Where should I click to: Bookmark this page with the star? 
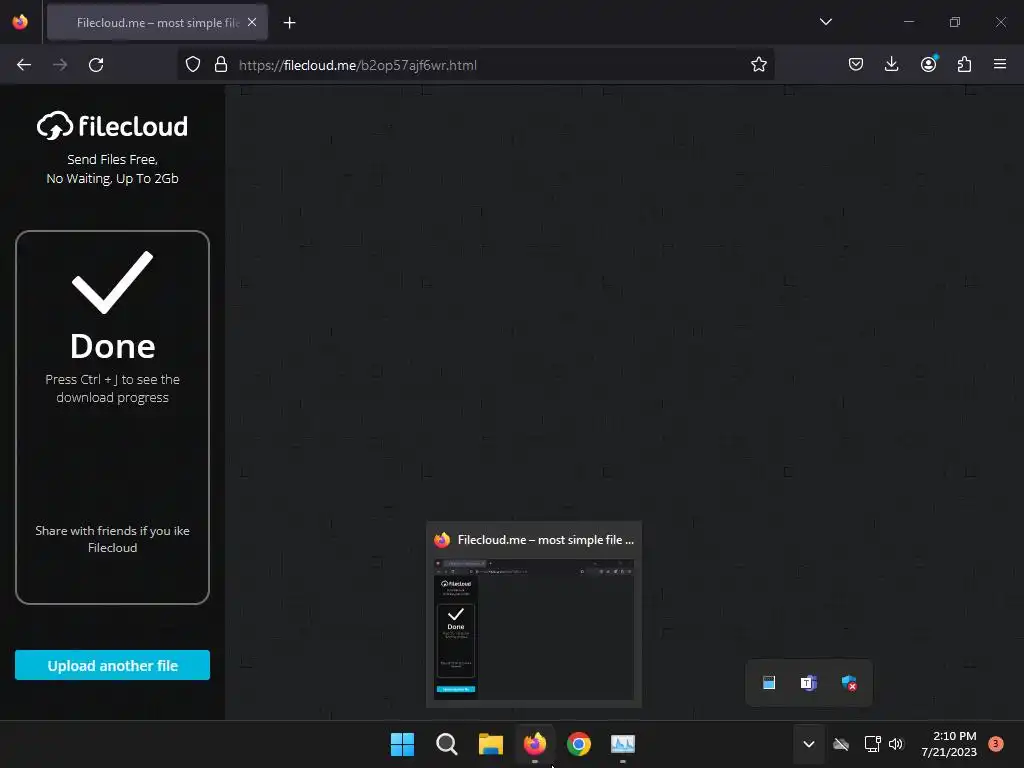click(758, 65)
